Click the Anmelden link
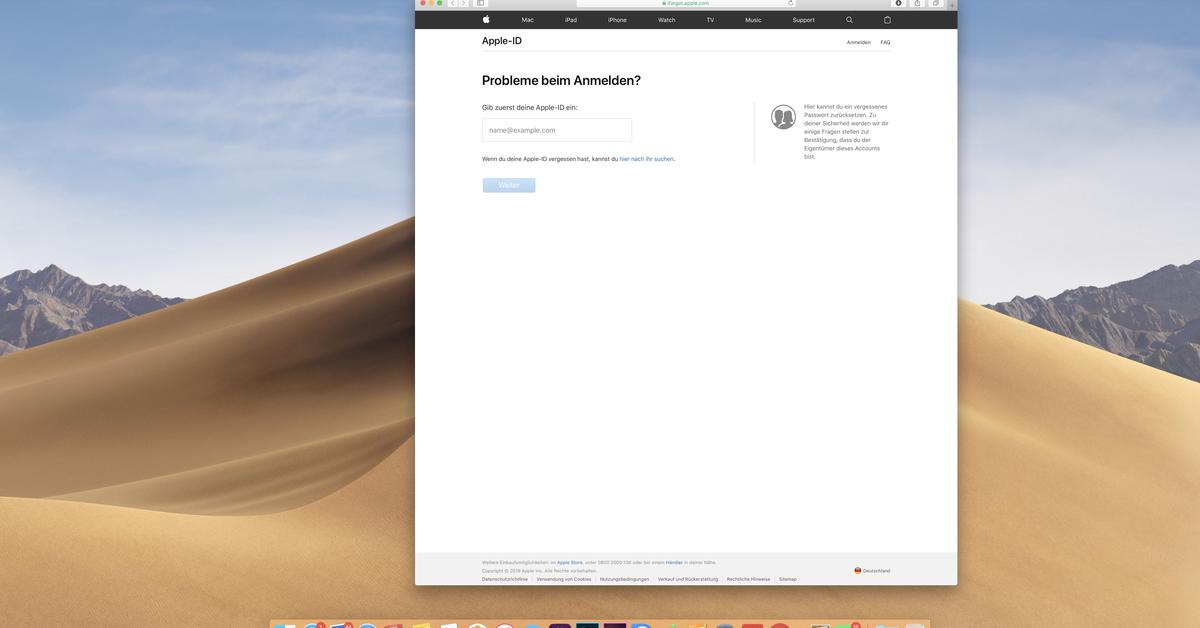The height and width of the screenshot is (628, 1200). 858,42
